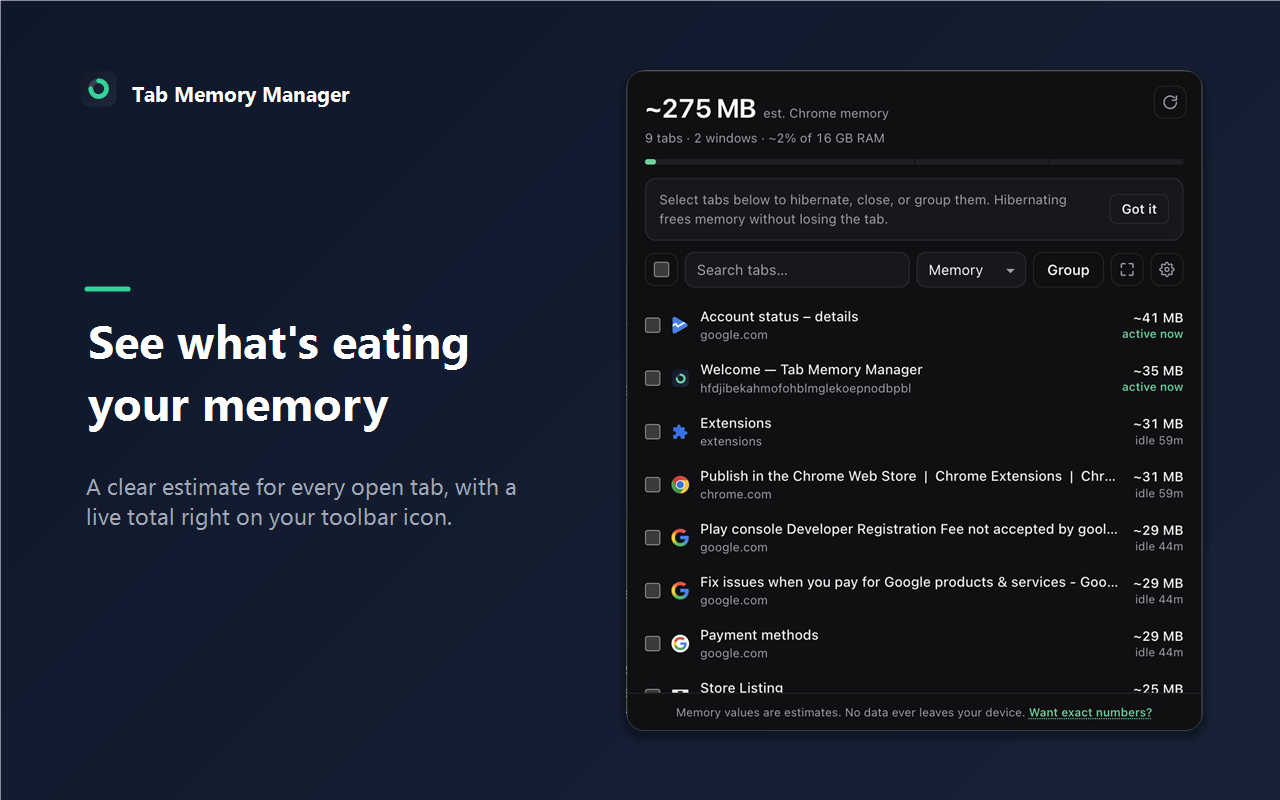Screen dimensions: 1280x800
Task: Select the Payment methods row title
Action: 759,635
